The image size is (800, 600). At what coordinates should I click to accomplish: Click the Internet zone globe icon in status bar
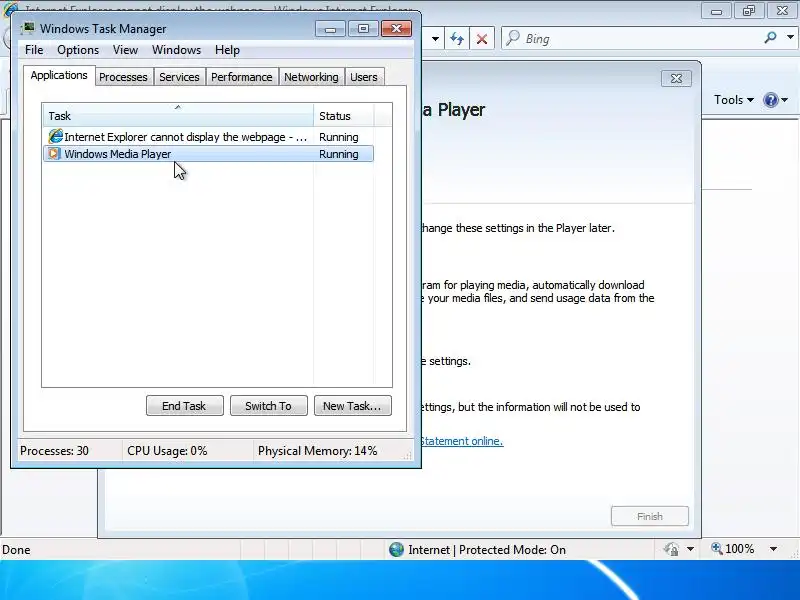(396, 549)
